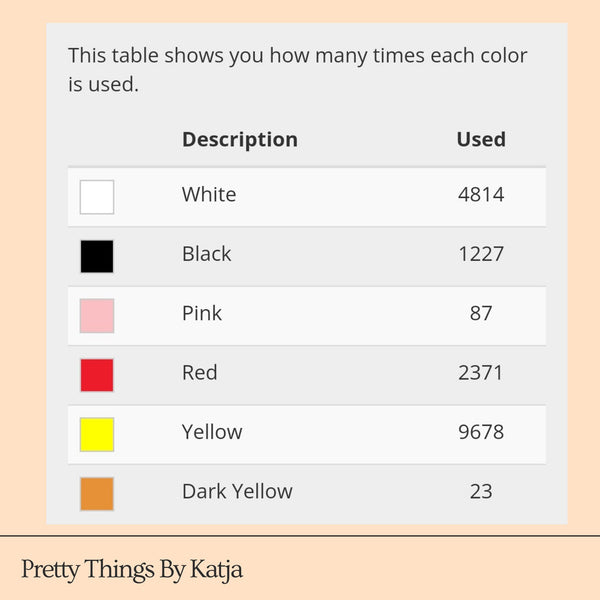
Task: Click the White color swatch
Action: (97, 197)
